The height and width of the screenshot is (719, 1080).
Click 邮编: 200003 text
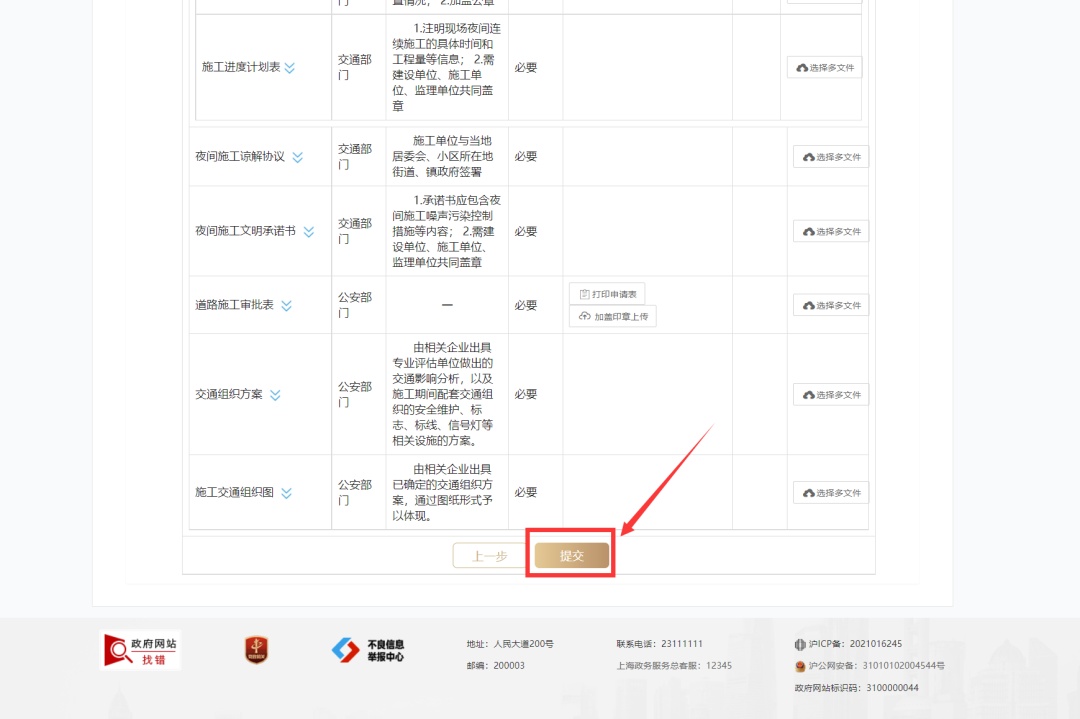point(495,665)
